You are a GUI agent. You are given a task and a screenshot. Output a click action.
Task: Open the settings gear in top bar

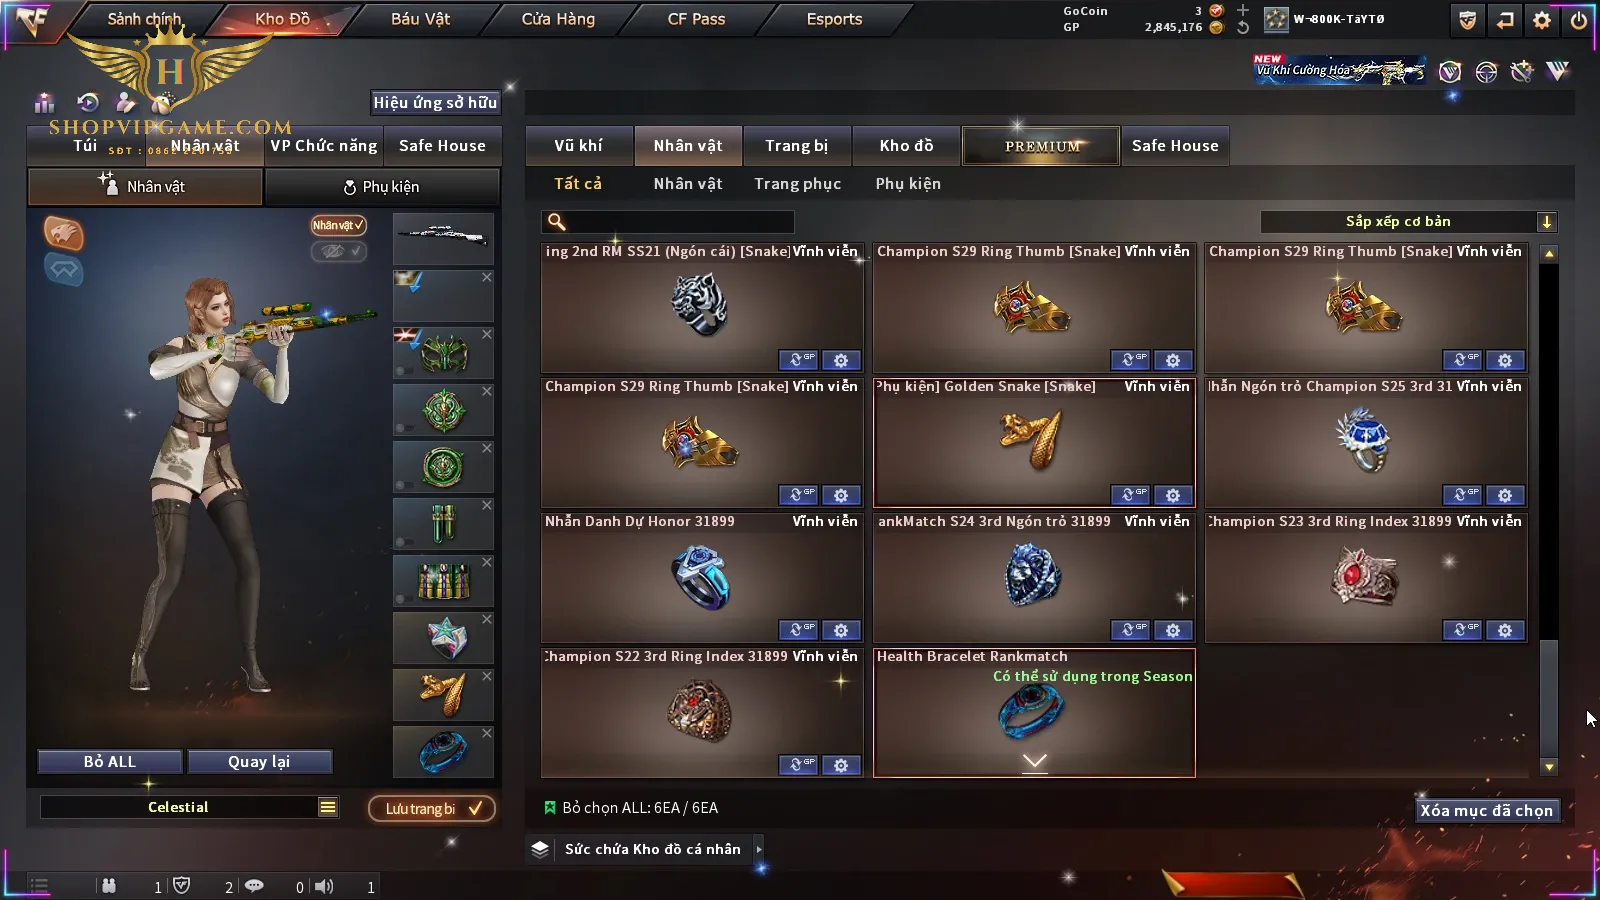tap(1542, 20)
